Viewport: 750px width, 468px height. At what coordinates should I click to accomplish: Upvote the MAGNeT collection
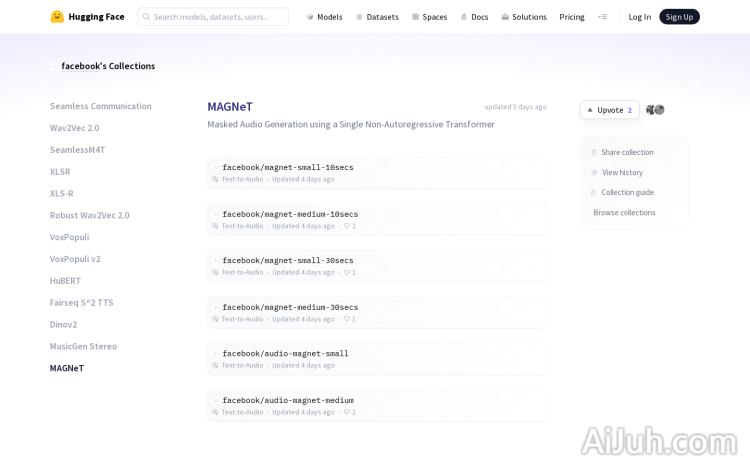pos(609,110)
